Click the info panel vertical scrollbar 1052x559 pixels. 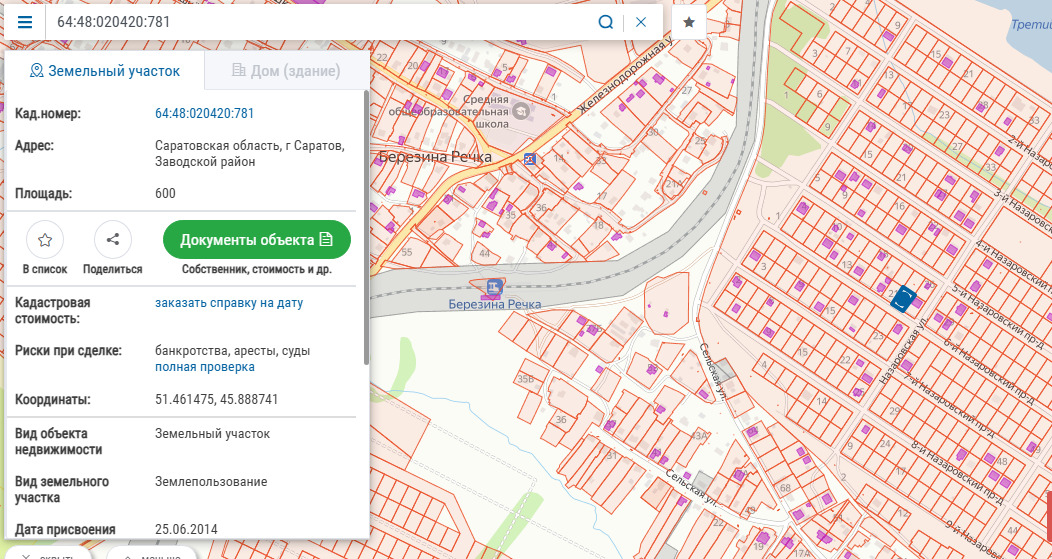(366, 230)
